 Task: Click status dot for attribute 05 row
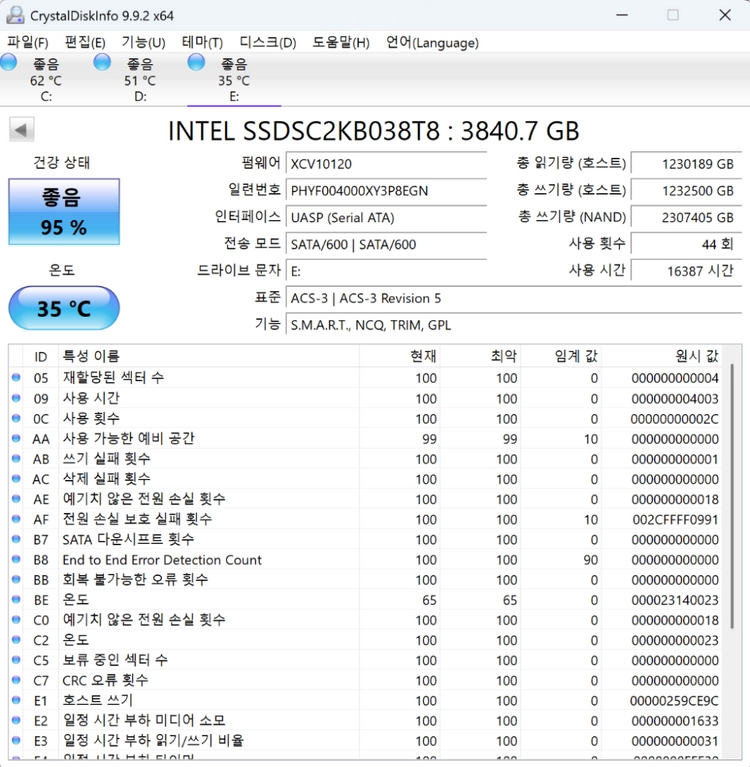click(16, 378)
